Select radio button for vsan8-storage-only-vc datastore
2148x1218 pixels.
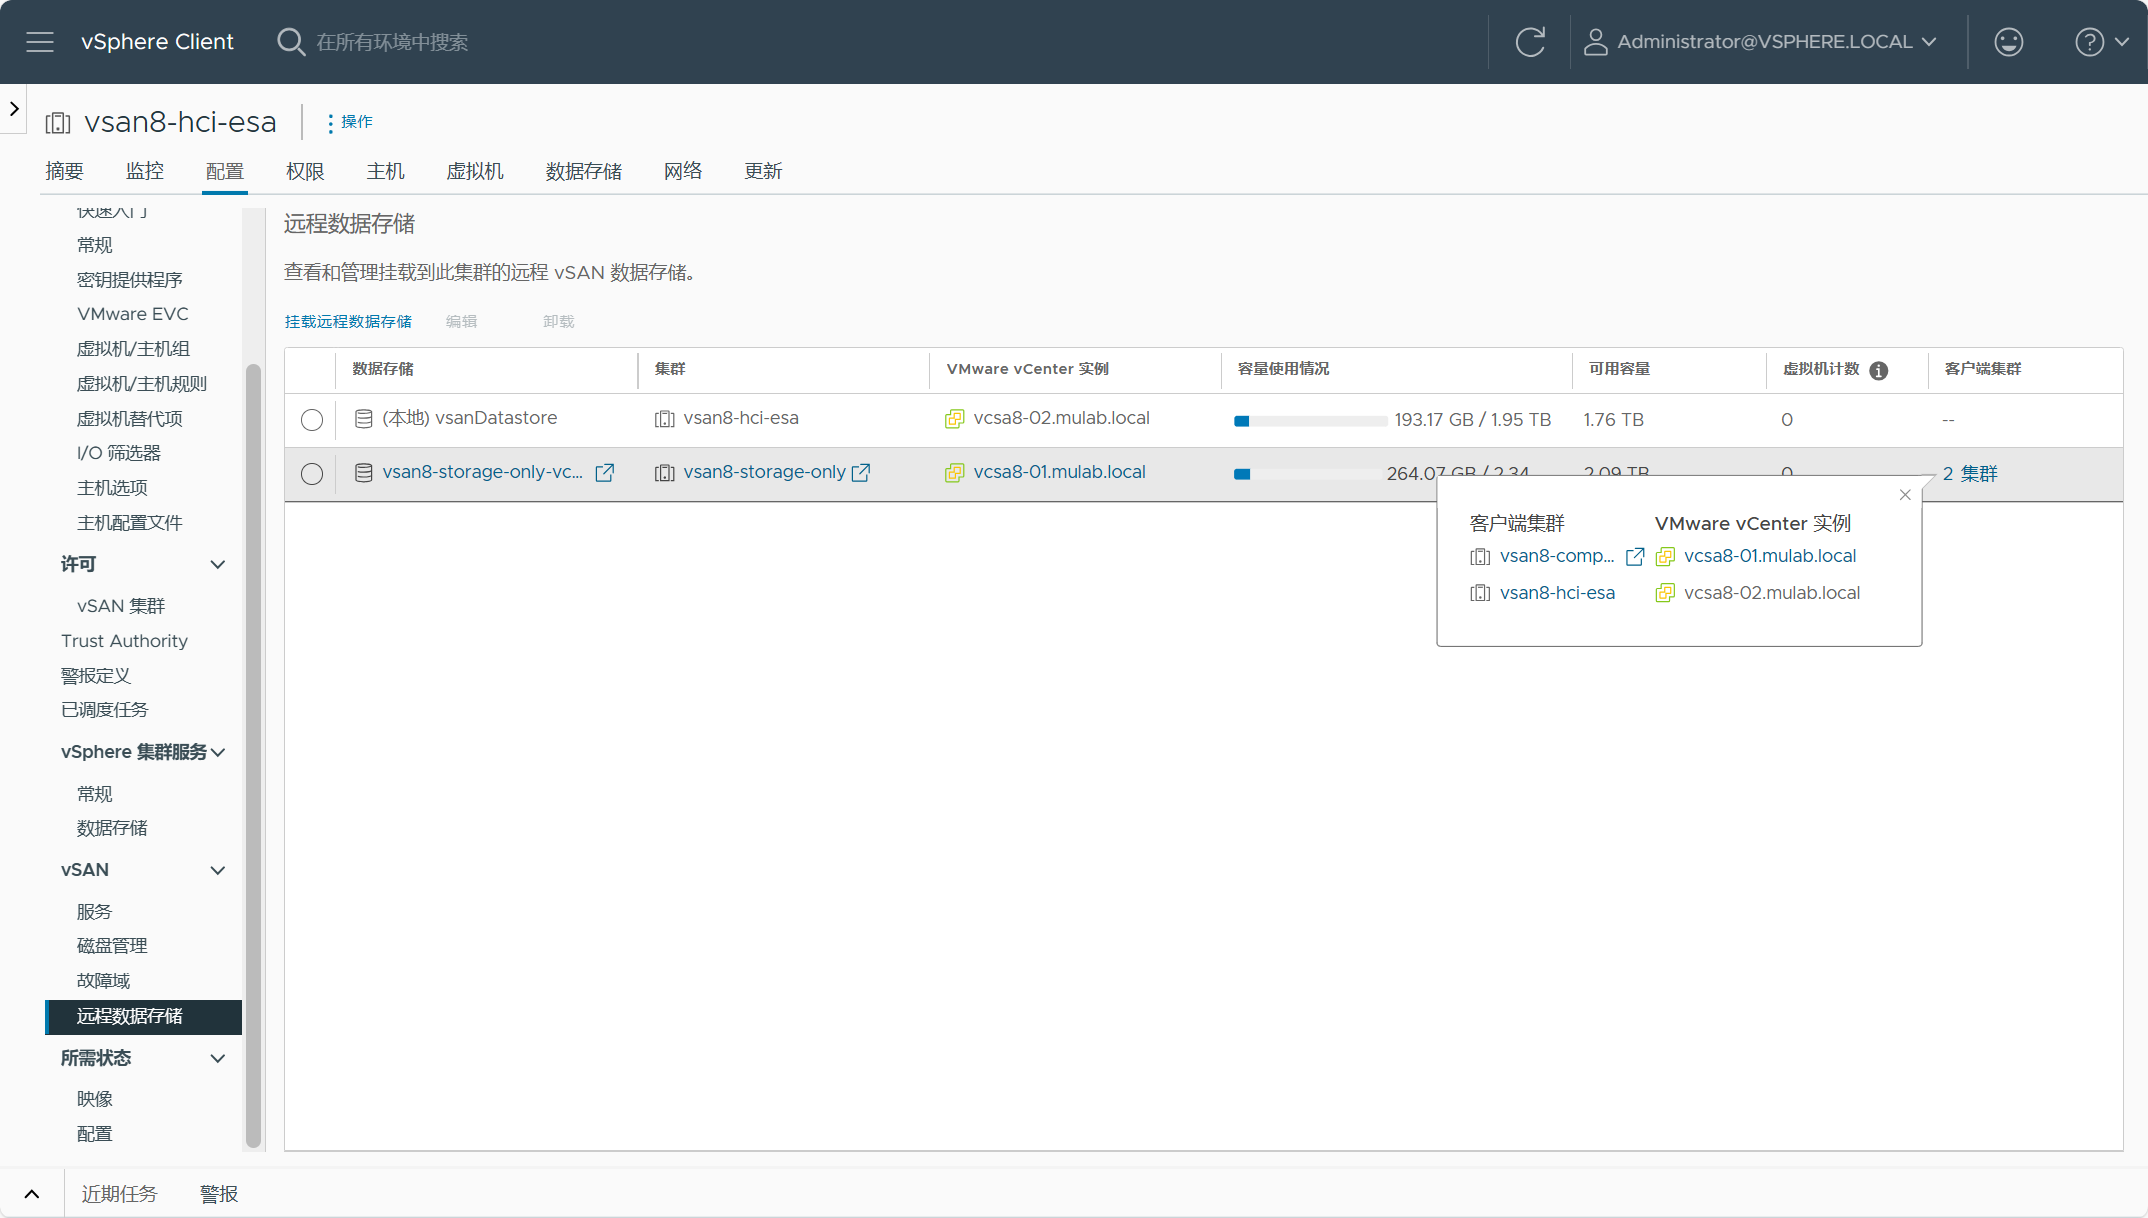click(312, 474)
